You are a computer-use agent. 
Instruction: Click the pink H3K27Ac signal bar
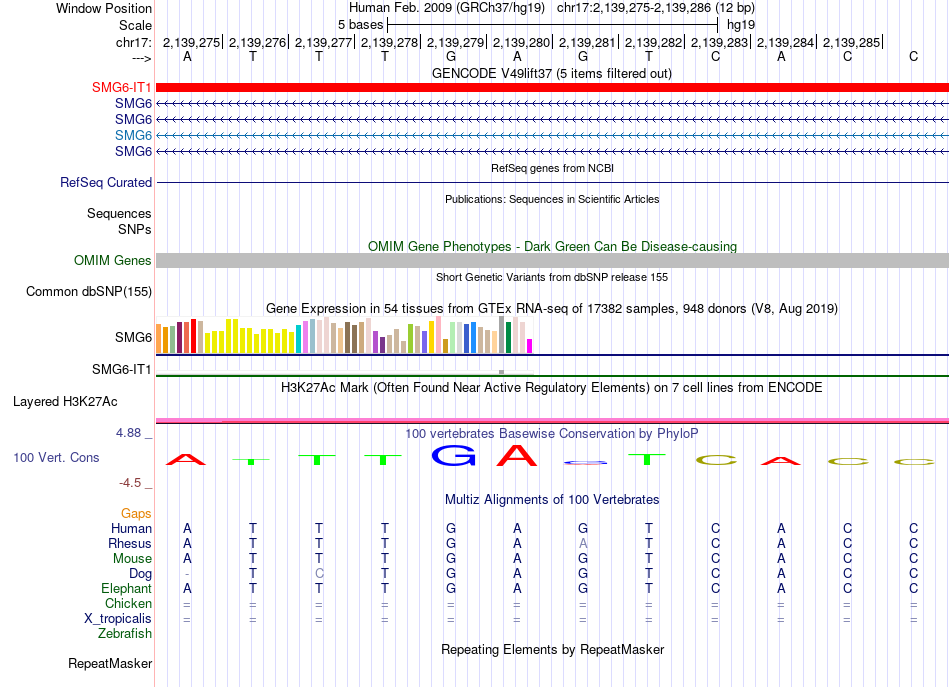(552, 420)
